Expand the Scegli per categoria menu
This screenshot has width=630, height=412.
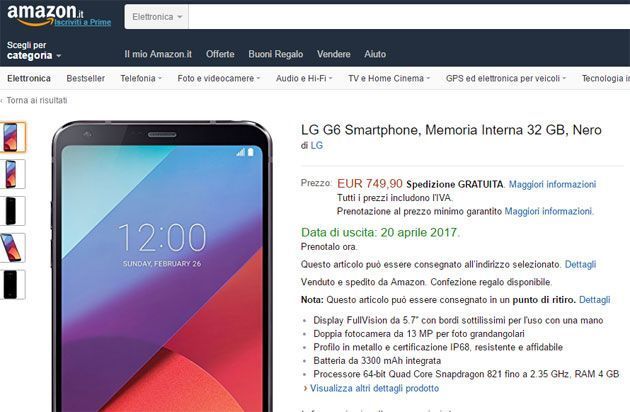(x=34, y=51)
